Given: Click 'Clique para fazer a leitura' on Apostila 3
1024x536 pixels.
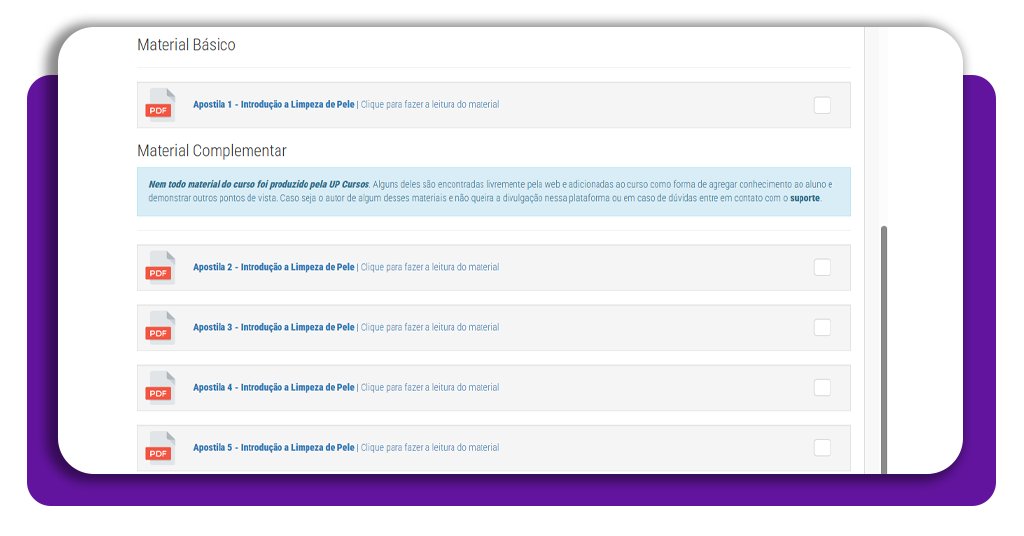Looking at the screenshot, I should (430, 328).
